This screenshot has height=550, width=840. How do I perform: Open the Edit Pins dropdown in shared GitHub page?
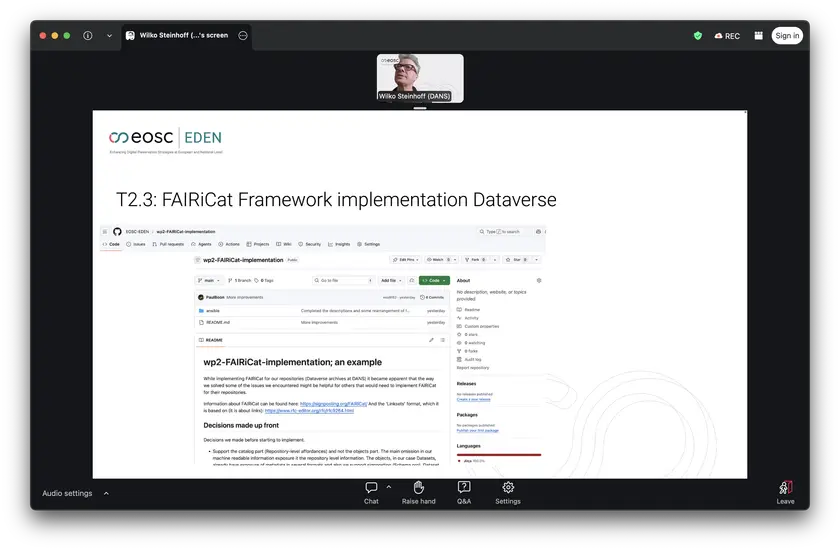click(406, 260)
